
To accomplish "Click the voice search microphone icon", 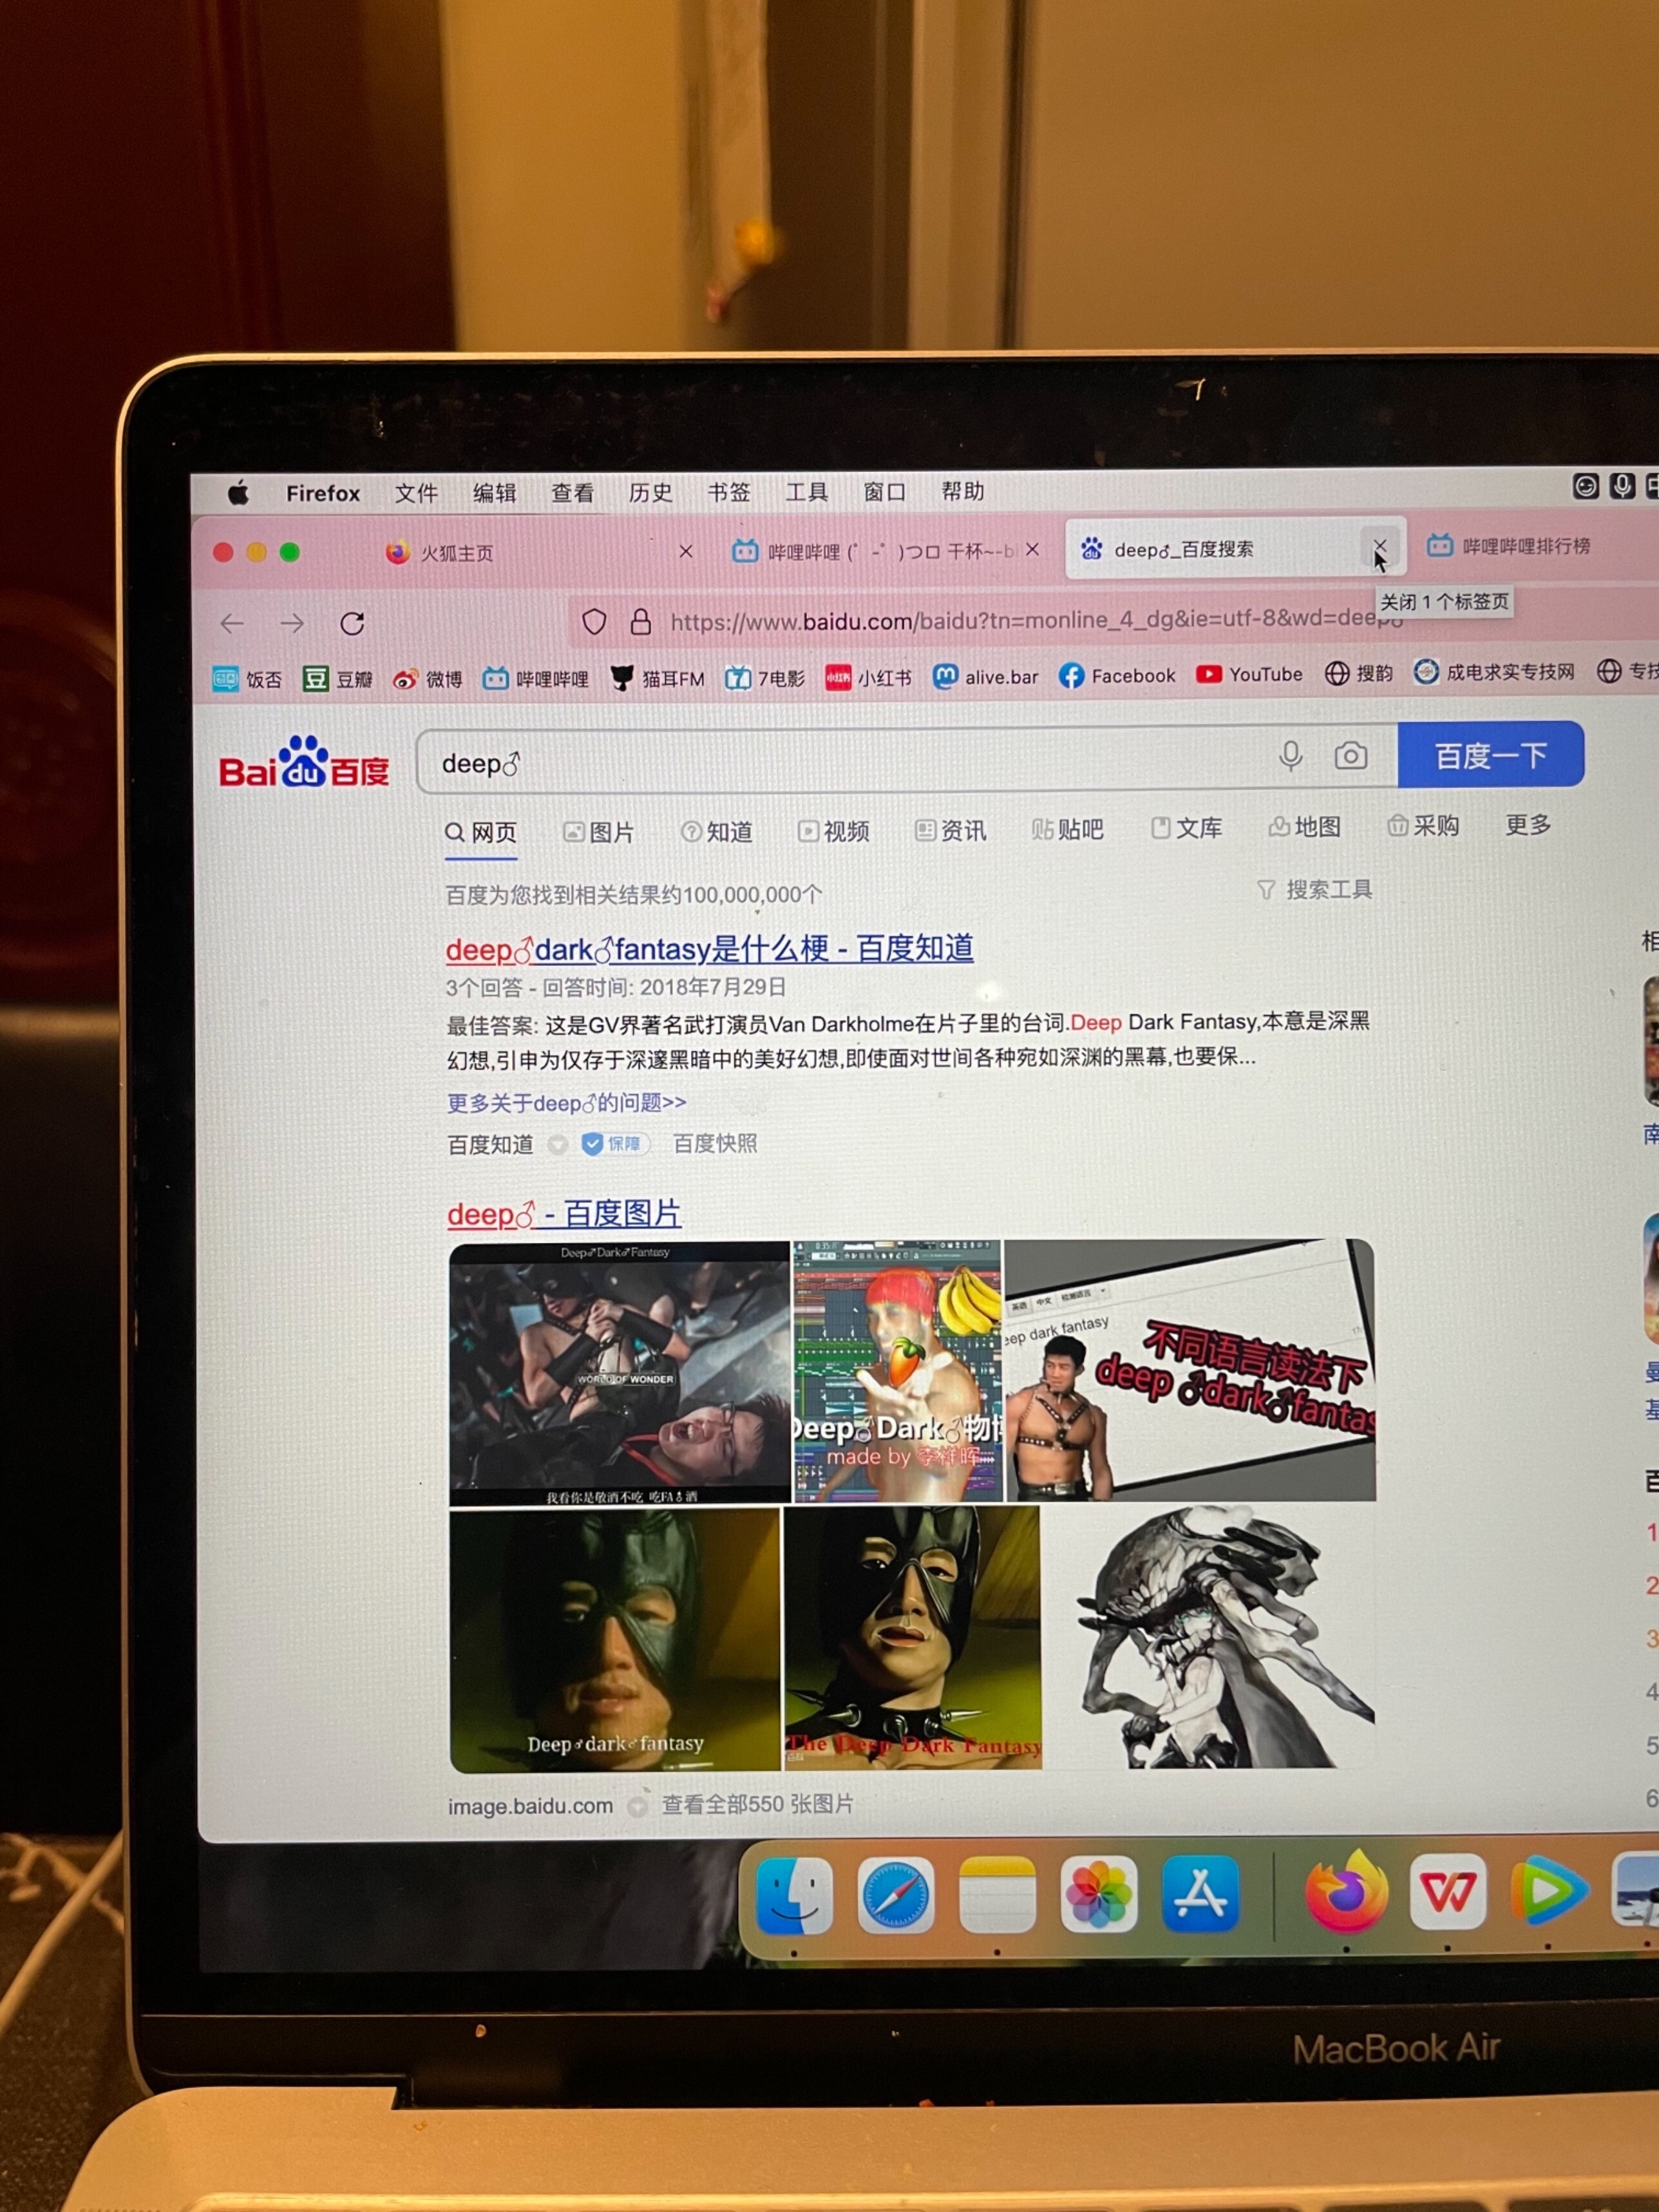I will (x=1290, y=756).
